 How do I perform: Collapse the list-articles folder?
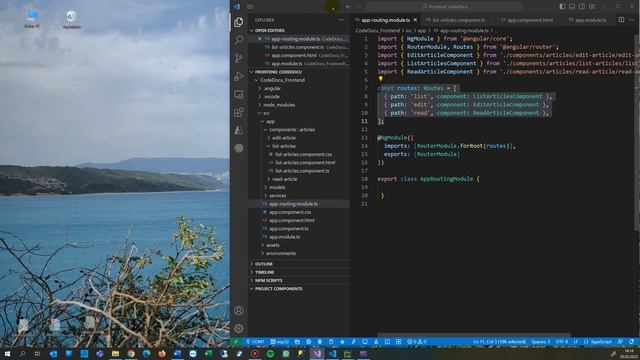pyautogui.click(x=299, y=146)
